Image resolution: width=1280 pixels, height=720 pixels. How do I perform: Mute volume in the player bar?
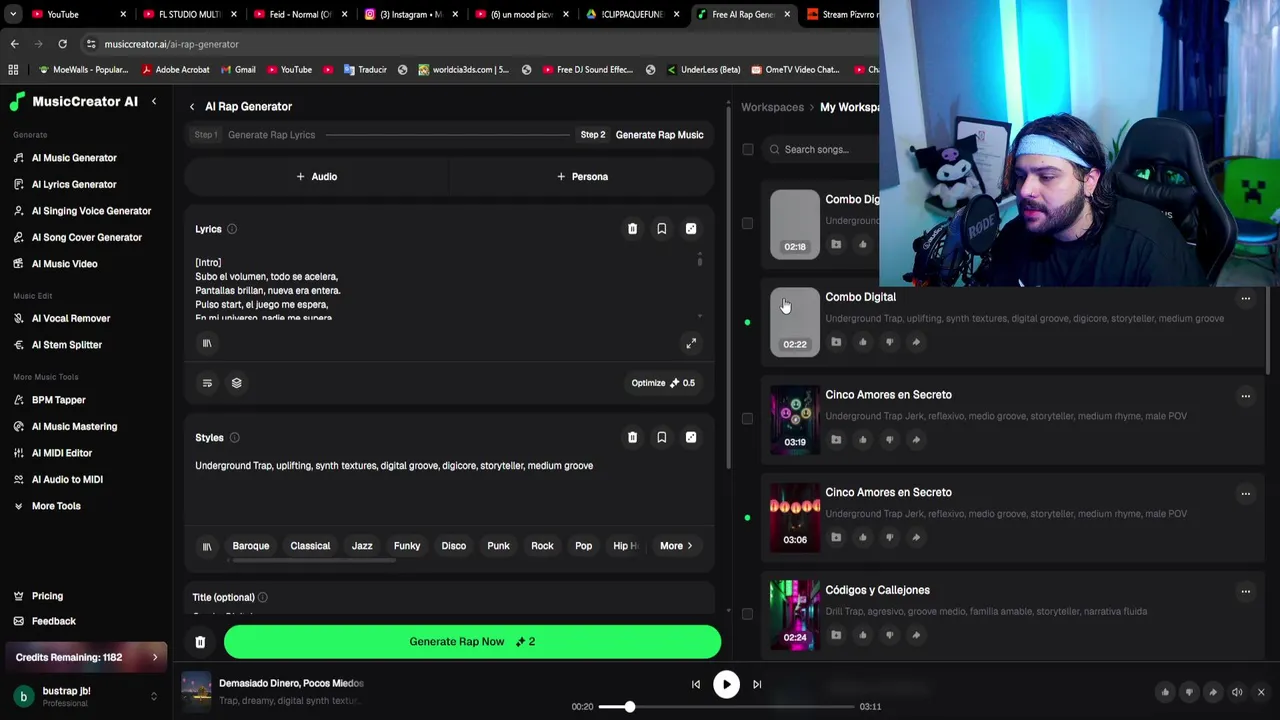[x=1237, y=692]
